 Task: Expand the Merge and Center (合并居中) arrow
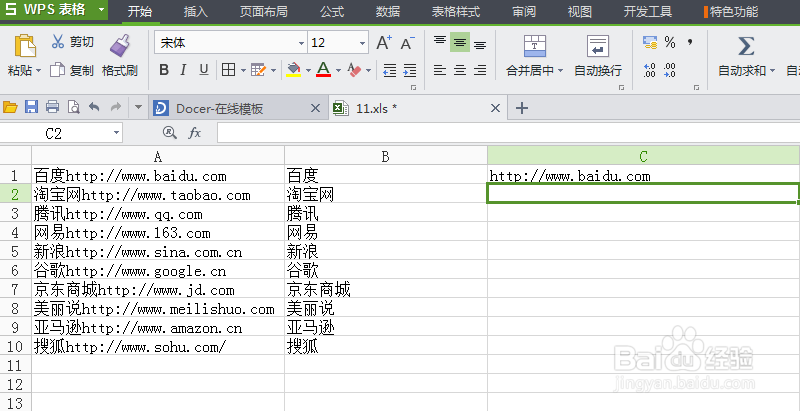(560, 70)
